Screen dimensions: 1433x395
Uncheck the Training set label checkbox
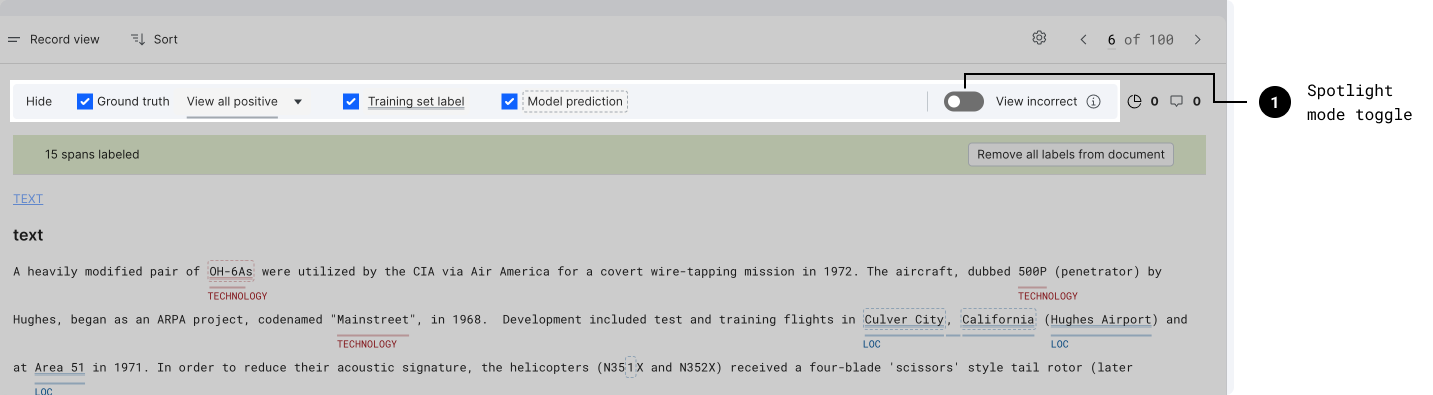coord(351,101)
